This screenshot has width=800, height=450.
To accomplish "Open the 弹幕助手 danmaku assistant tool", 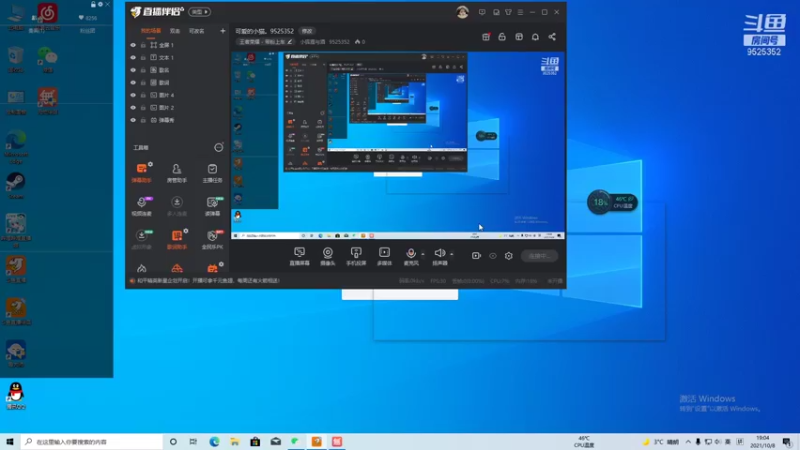I will tap(141, 172).
